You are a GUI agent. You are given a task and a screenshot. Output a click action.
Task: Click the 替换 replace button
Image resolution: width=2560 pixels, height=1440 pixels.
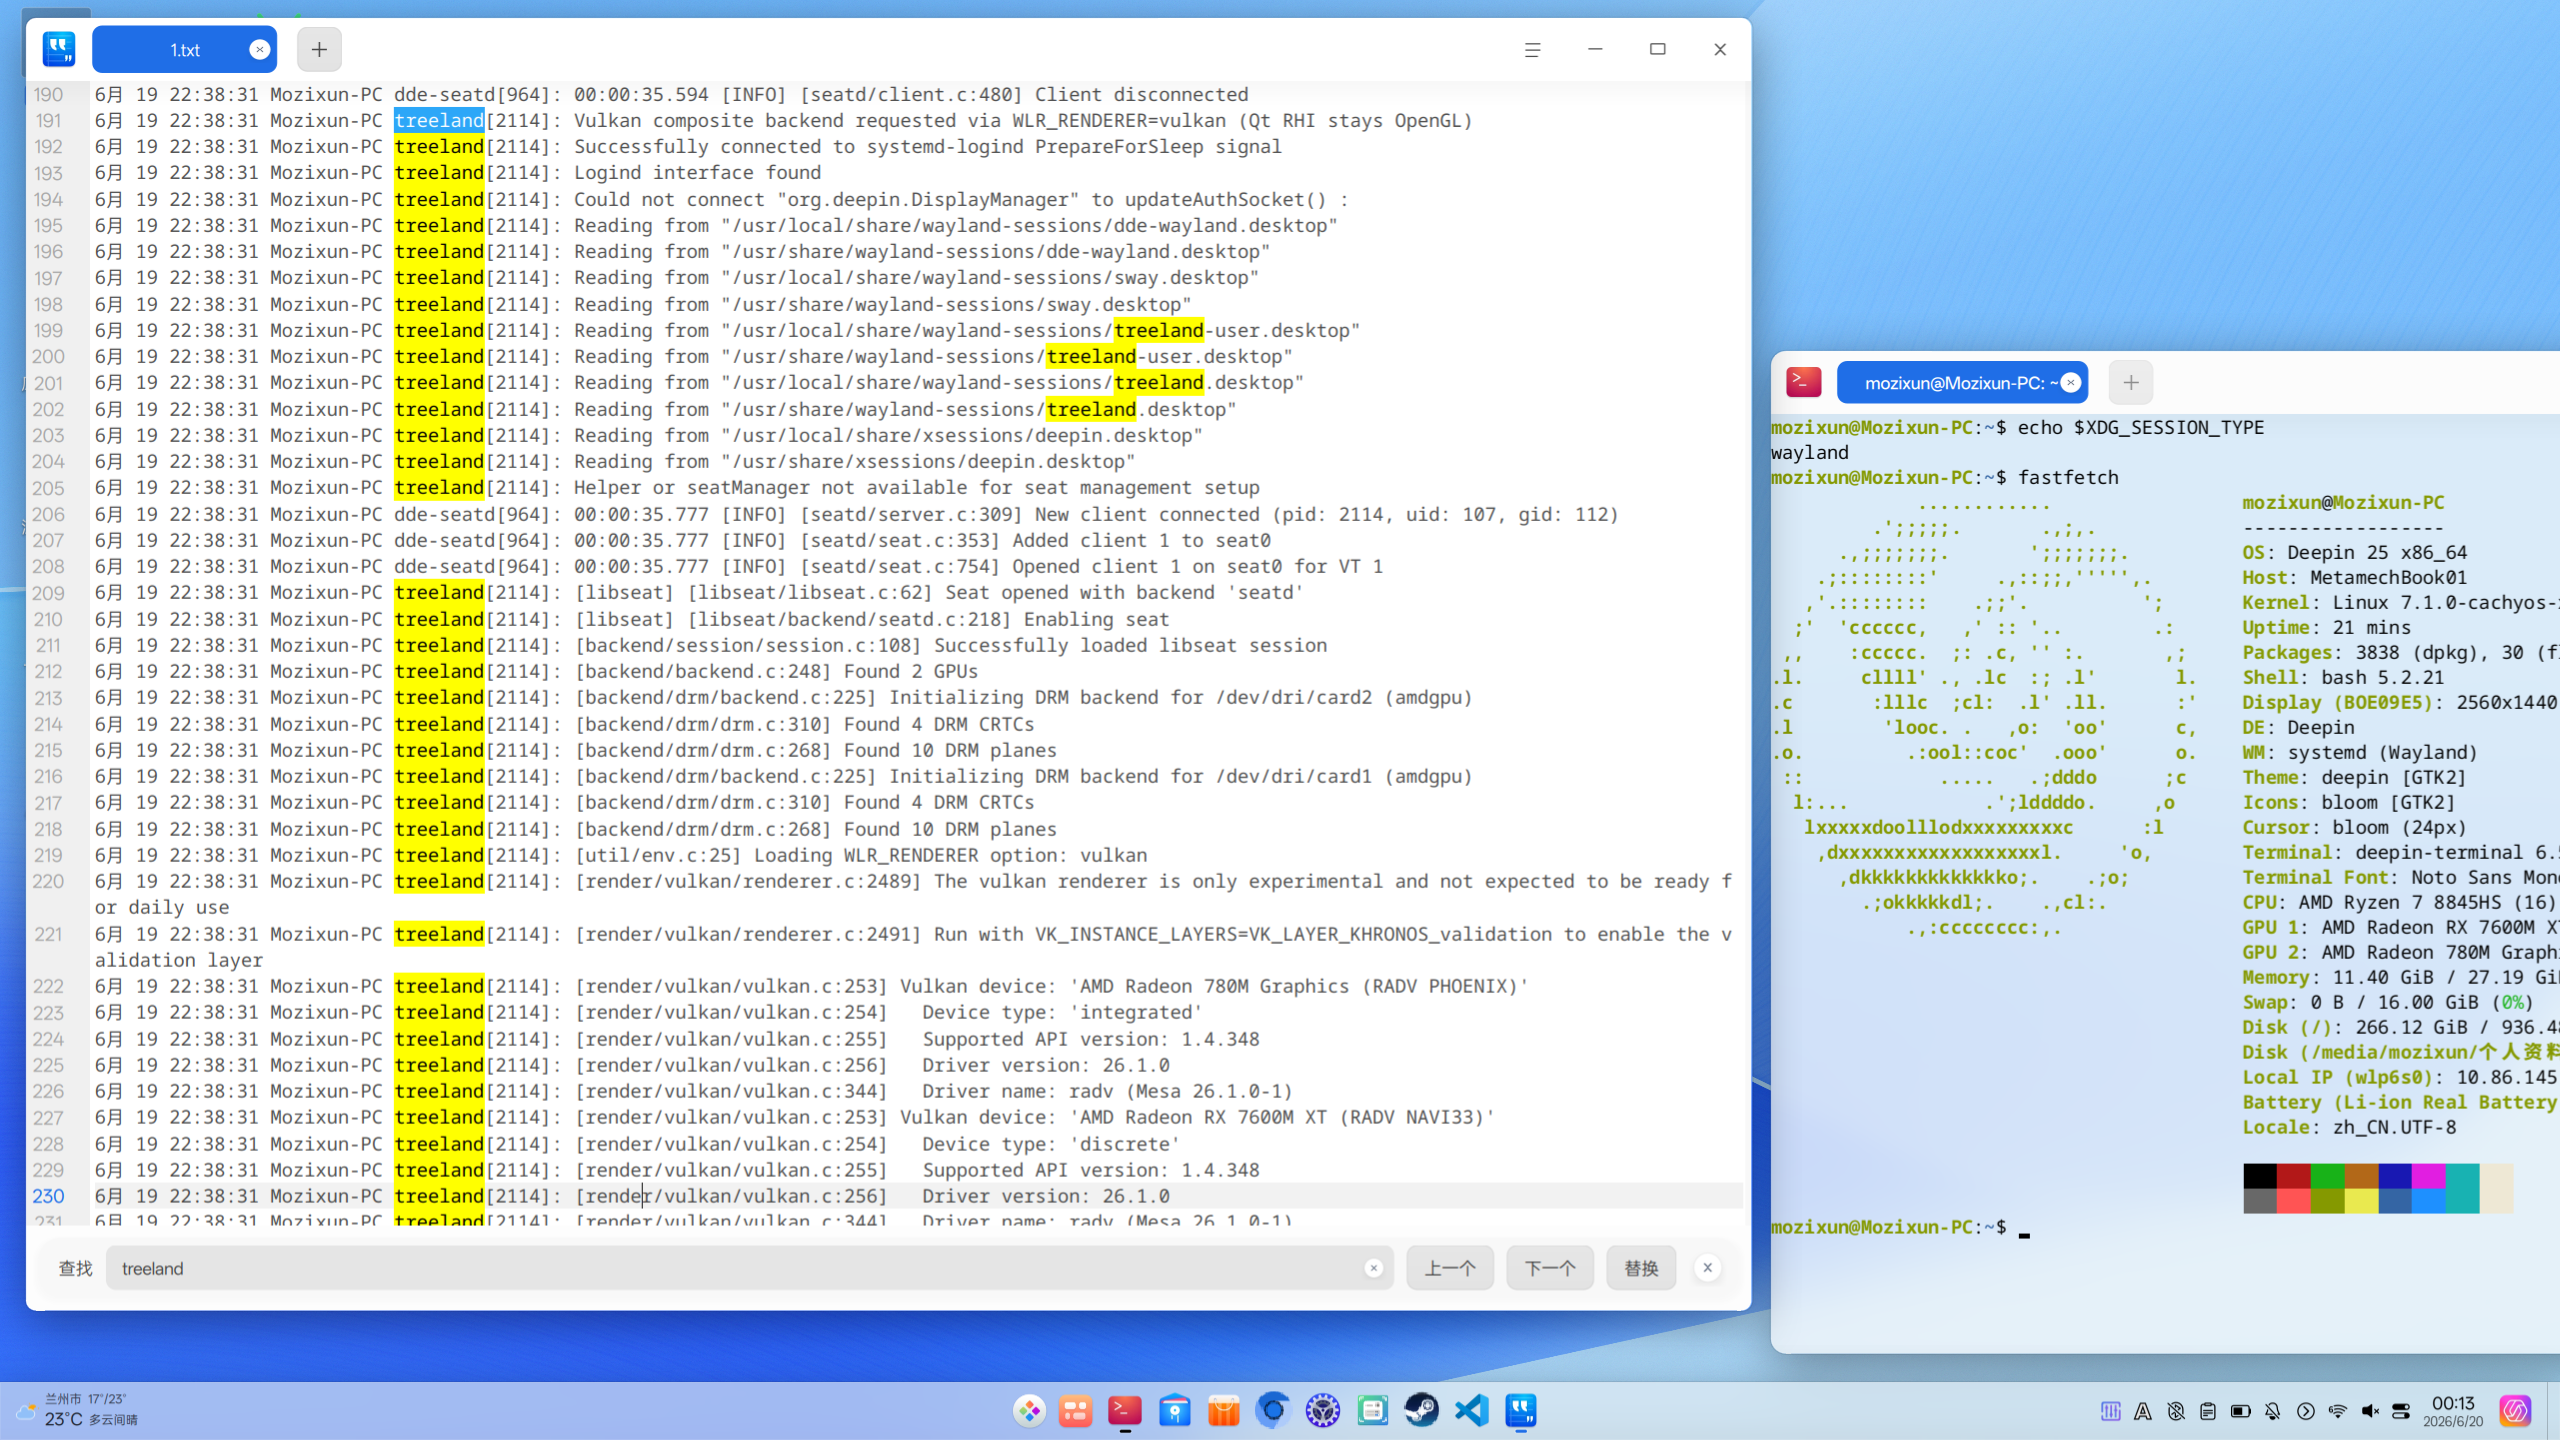[x=1641, y=1268]
